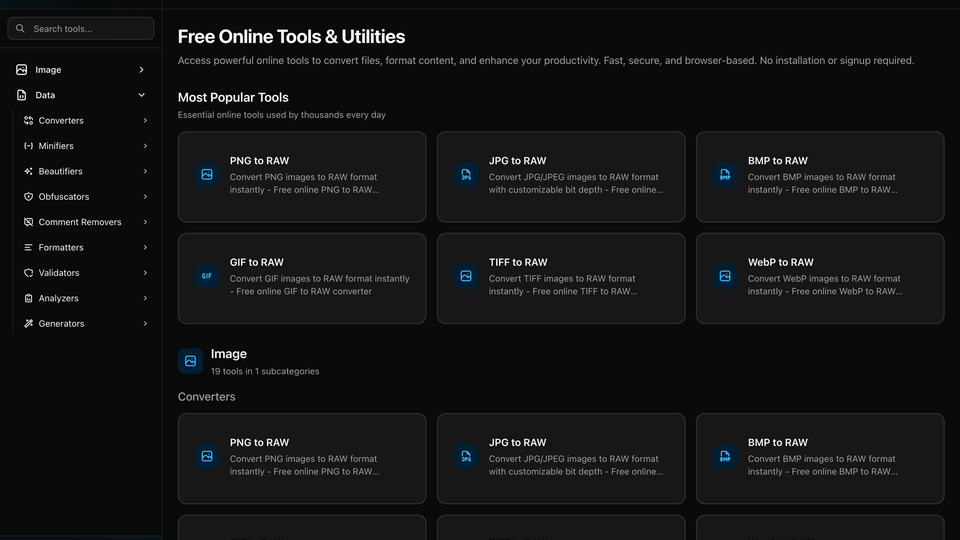
Task: Open PNG to RAW title under Converters section
Action: tap(259, 442)
